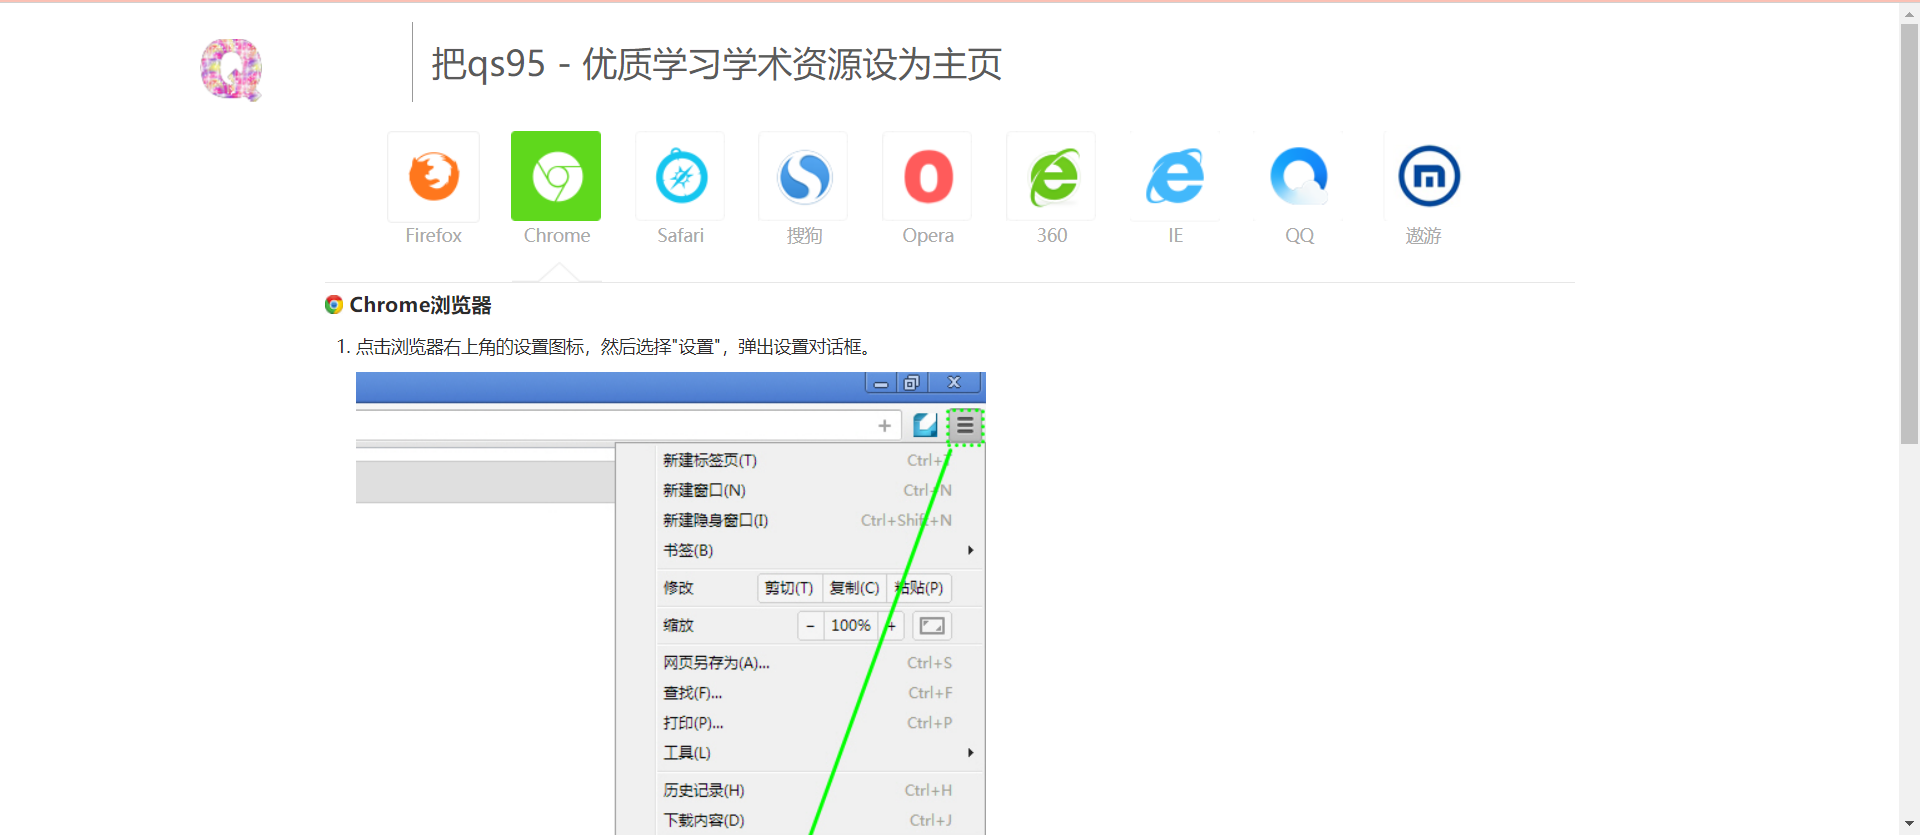Click the "Chrome浏览器" heading text
The height and width of the screenshot is (840, 1920).
(420, 305)
